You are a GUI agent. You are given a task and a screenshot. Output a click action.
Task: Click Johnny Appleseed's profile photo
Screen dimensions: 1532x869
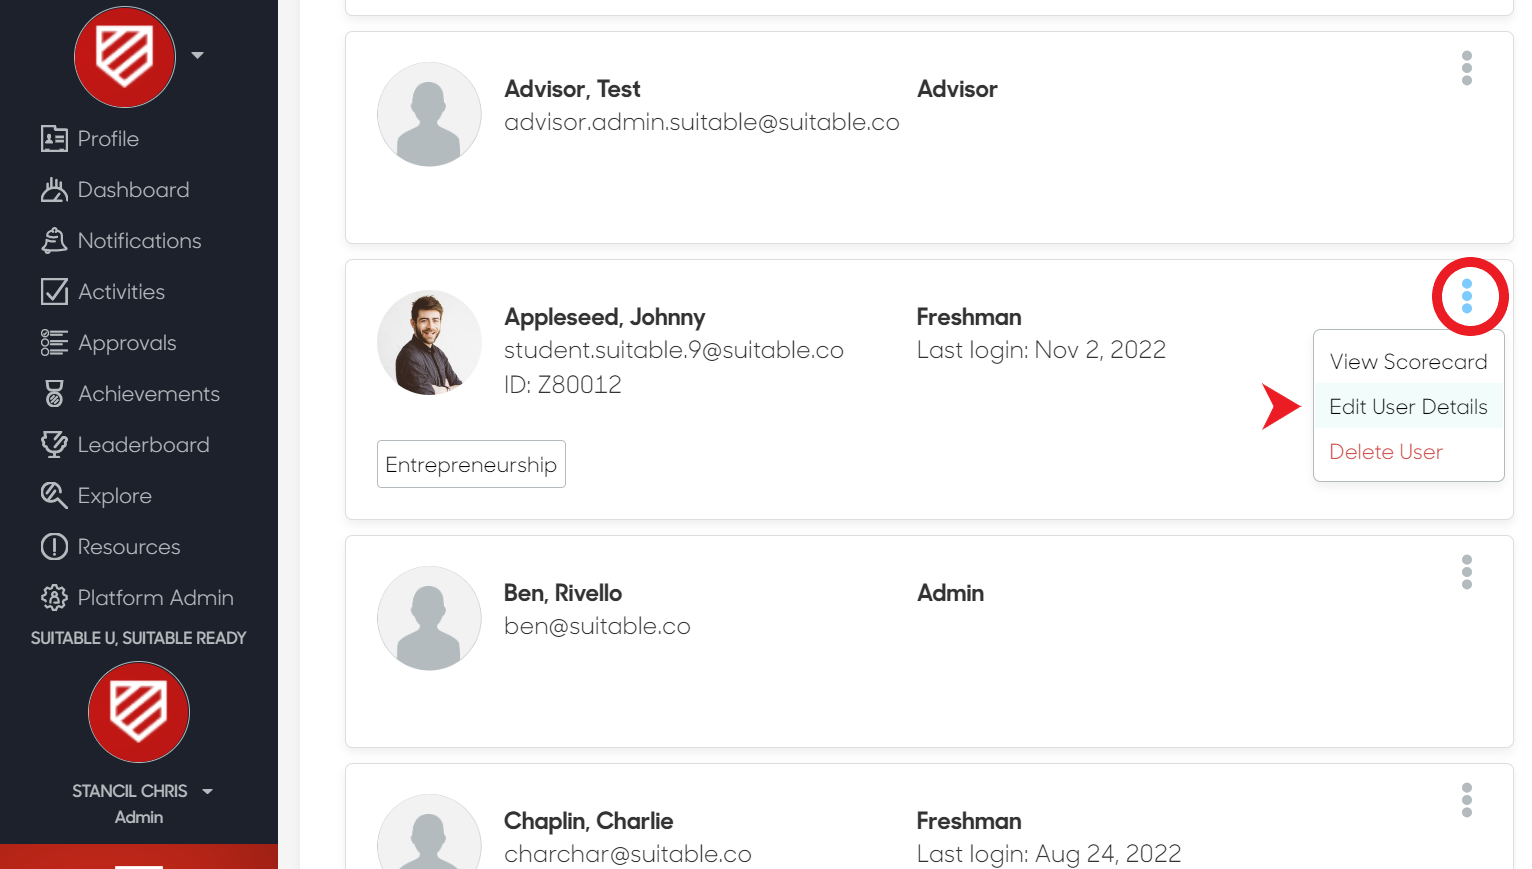click(x=429, y=343)
